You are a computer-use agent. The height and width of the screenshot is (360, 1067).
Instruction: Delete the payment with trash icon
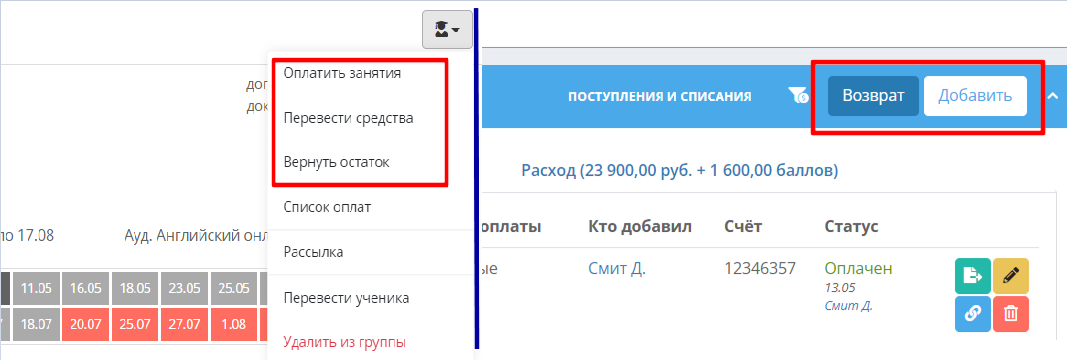point(1011,314)
